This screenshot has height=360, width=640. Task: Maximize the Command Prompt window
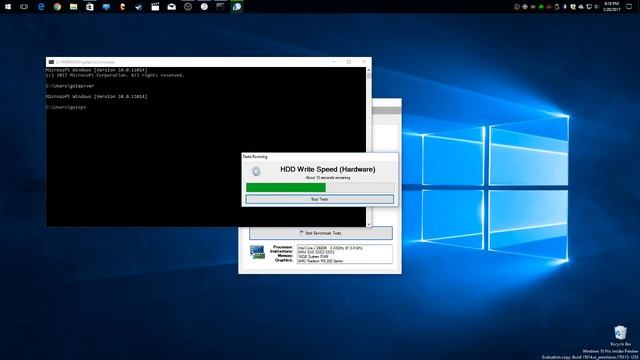coord(349,62)
